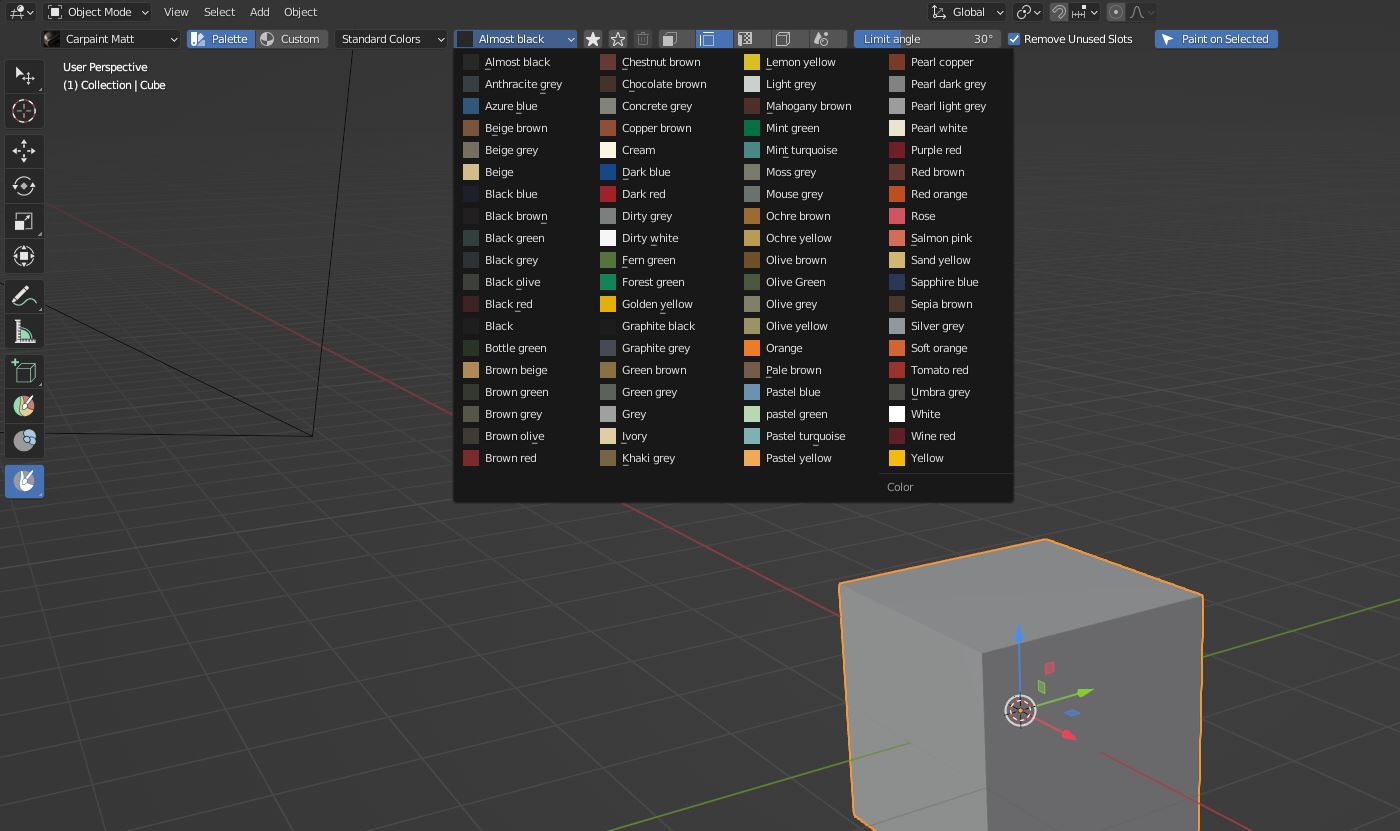Open the Standard Colors dropdown
1400x831 pixels.
[391, 38]
